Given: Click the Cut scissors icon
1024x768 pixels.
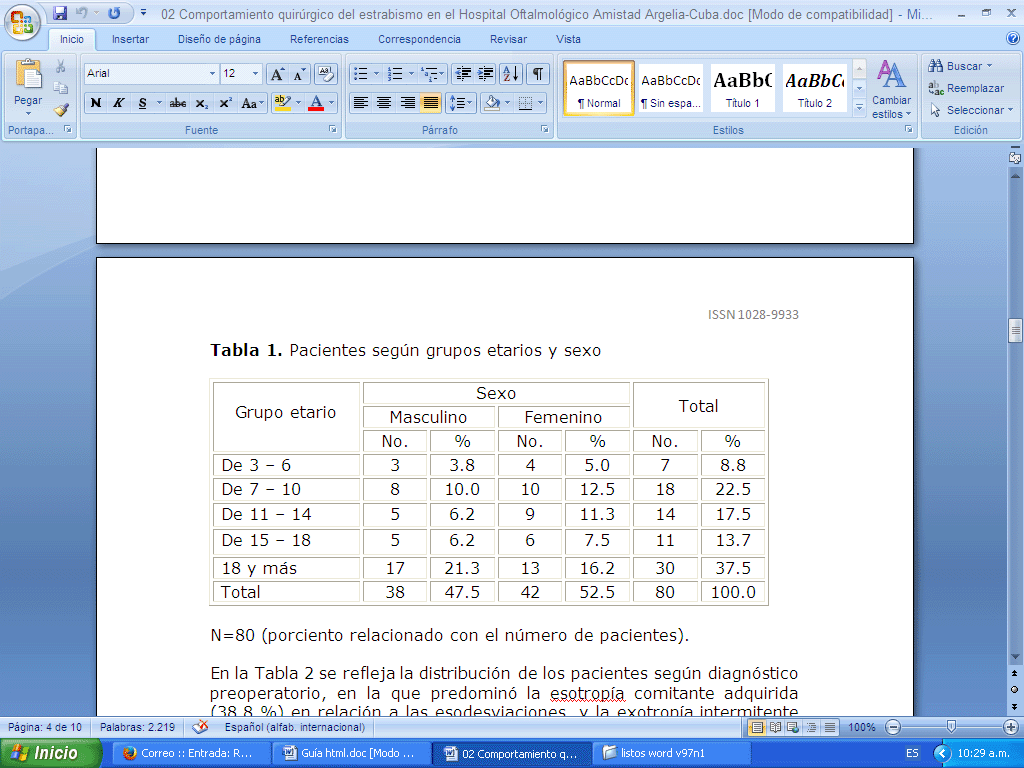Looking at the screenshot, I should coord(61,67).
